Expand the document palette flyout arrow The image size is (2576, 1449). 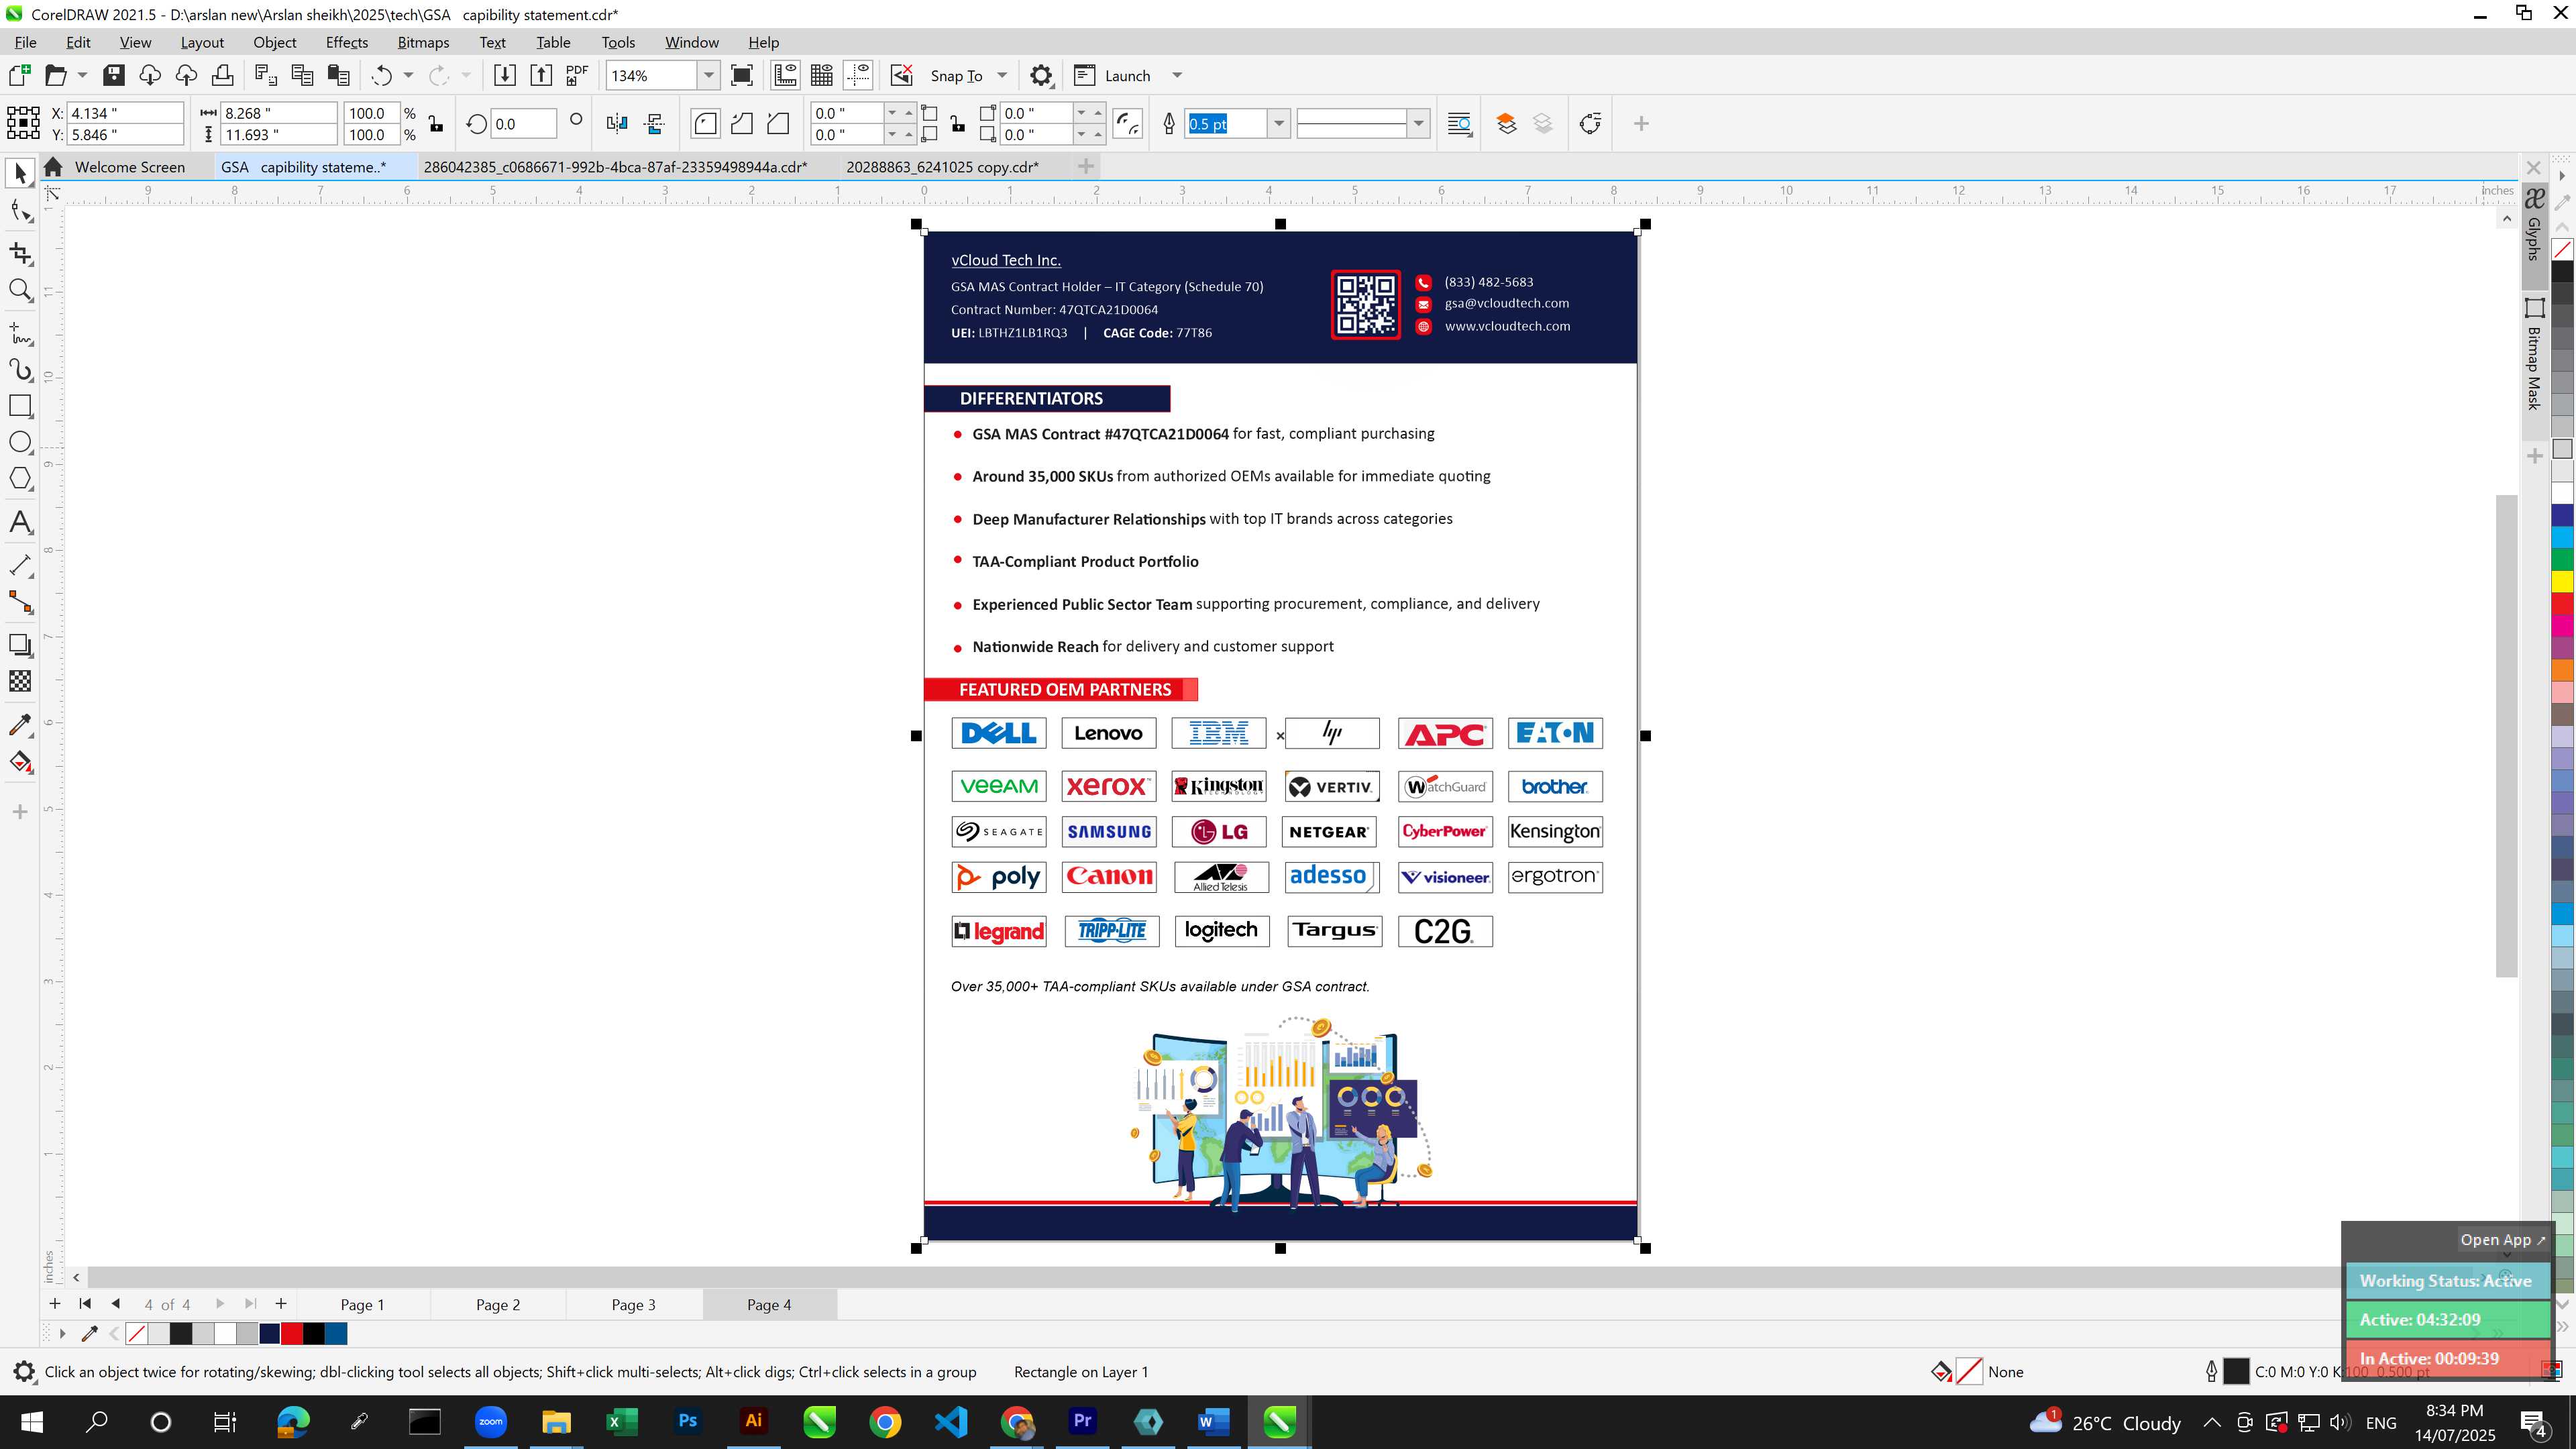pos(62,1333)
